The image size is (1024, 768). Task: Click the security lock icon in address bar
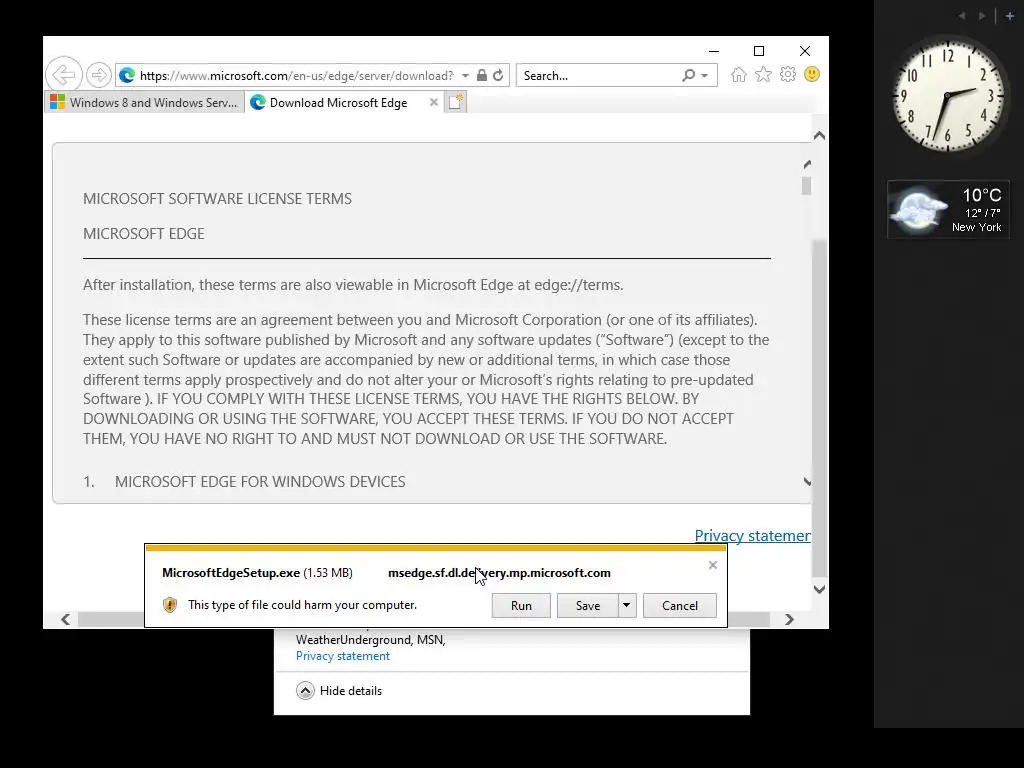click(482, 75)
